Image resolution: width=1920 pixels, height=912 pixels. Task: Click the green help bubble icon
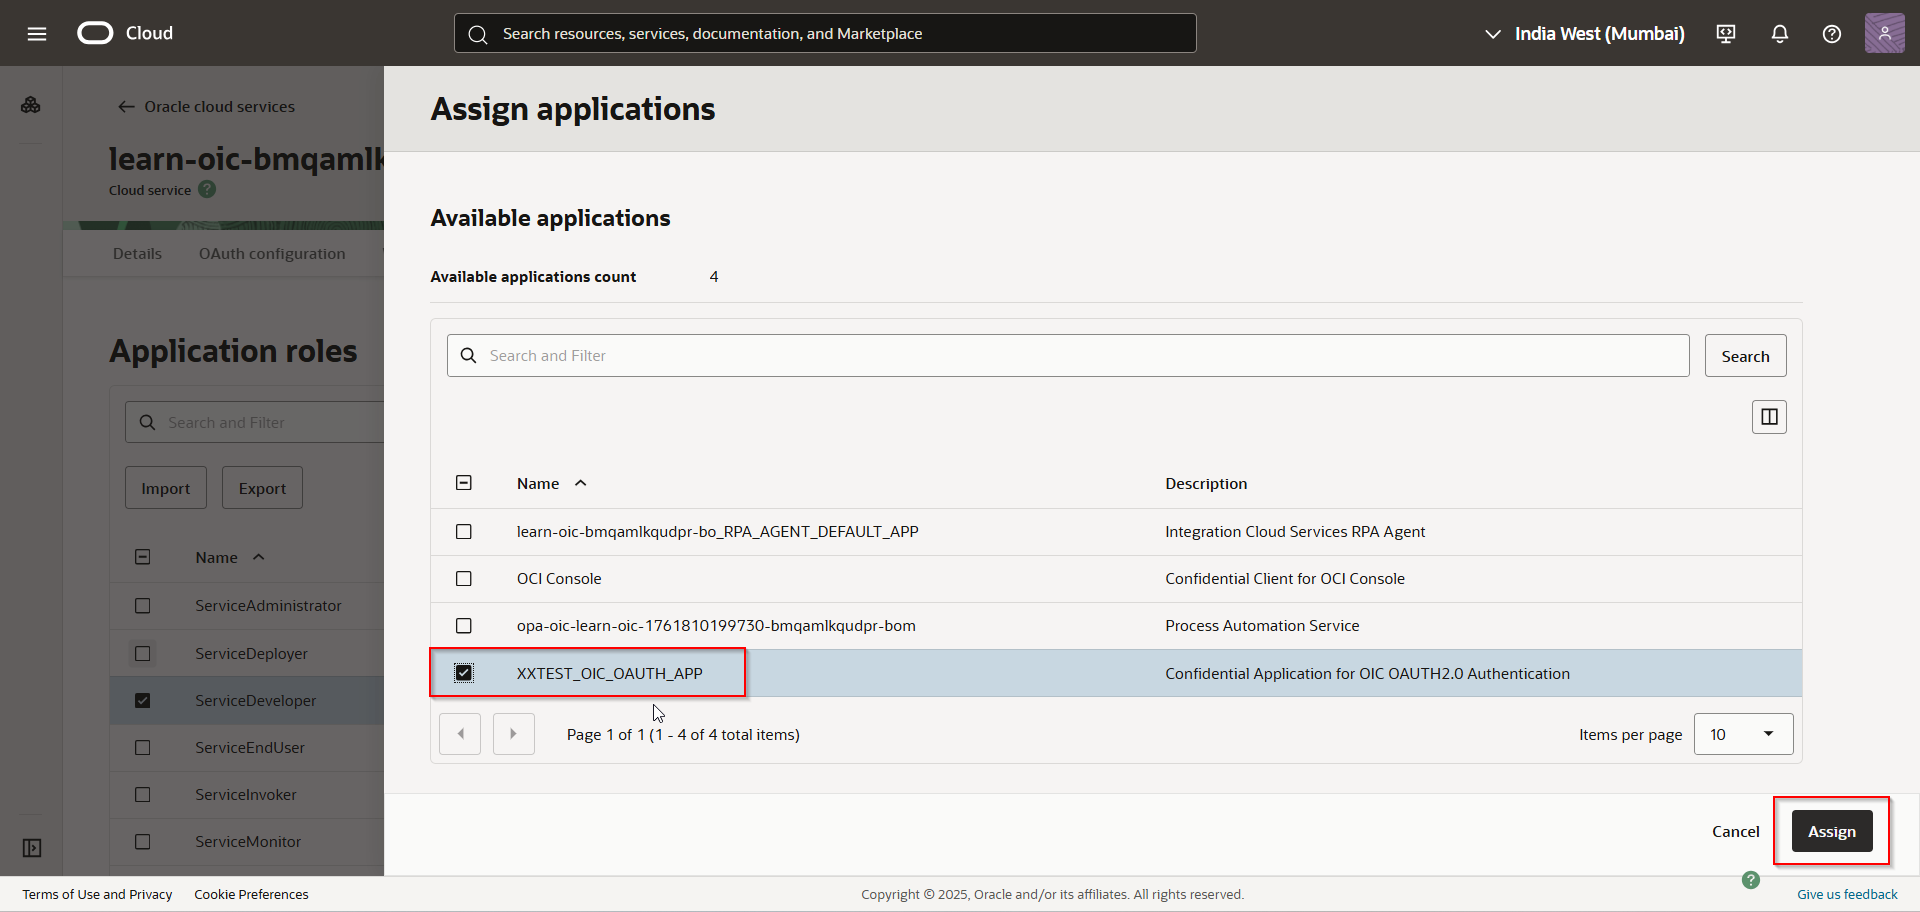click(1750, 880)
